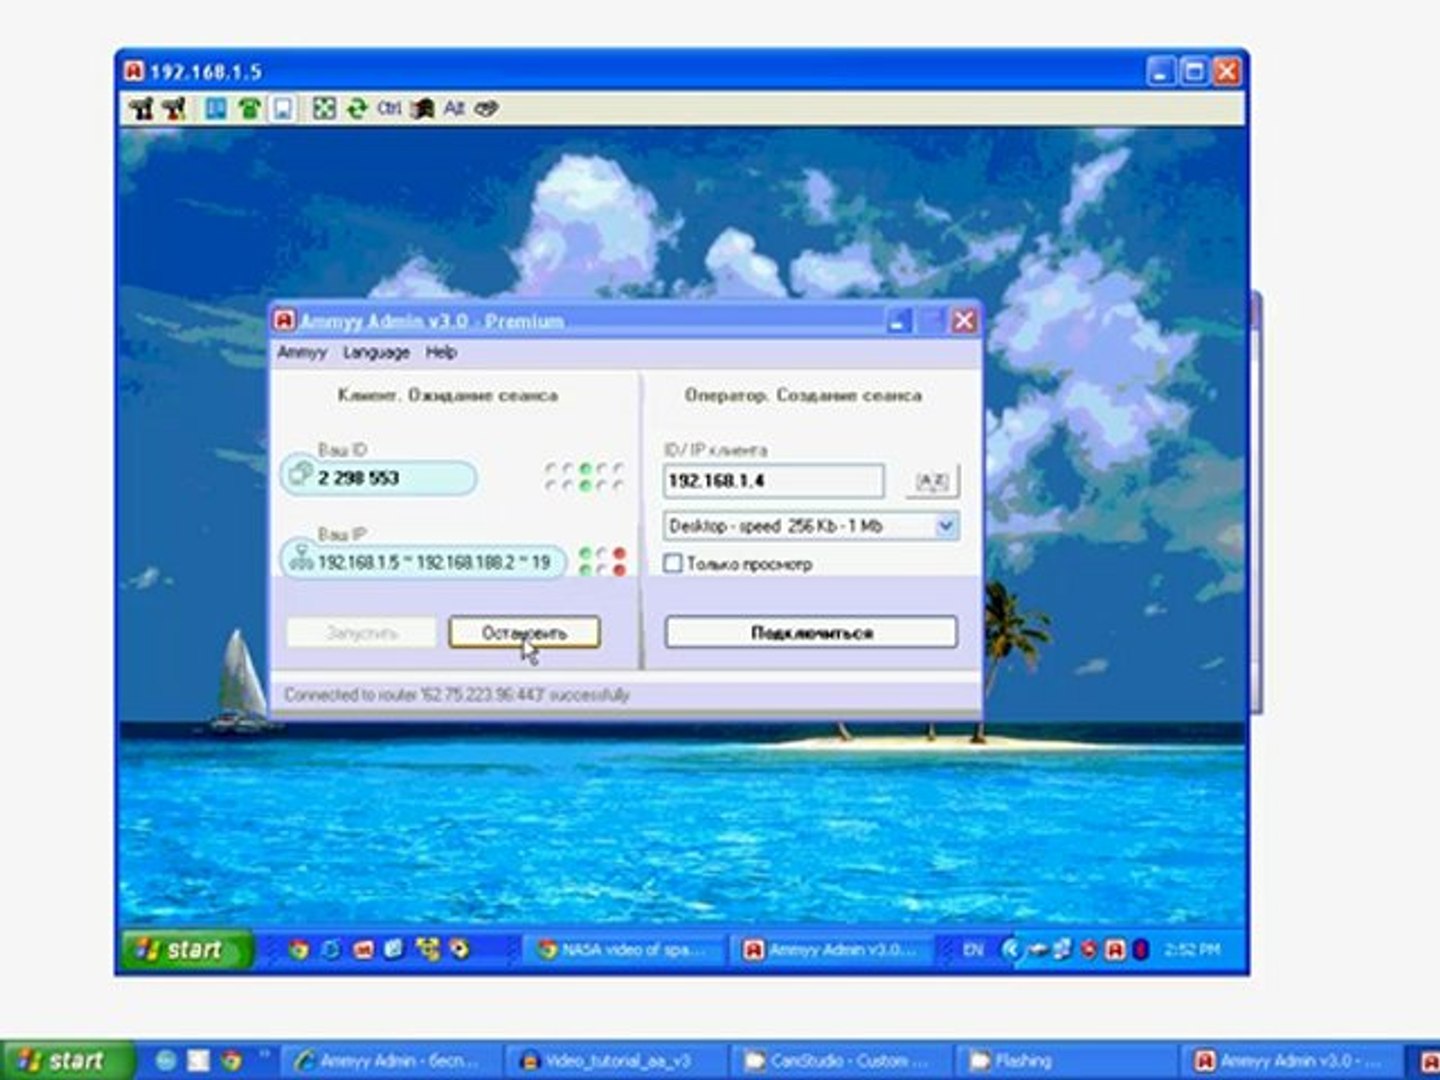Click the Ctrl key toolbar button
The height and width of the screenshot is (1080, 1440).
(x=389, y=108)
